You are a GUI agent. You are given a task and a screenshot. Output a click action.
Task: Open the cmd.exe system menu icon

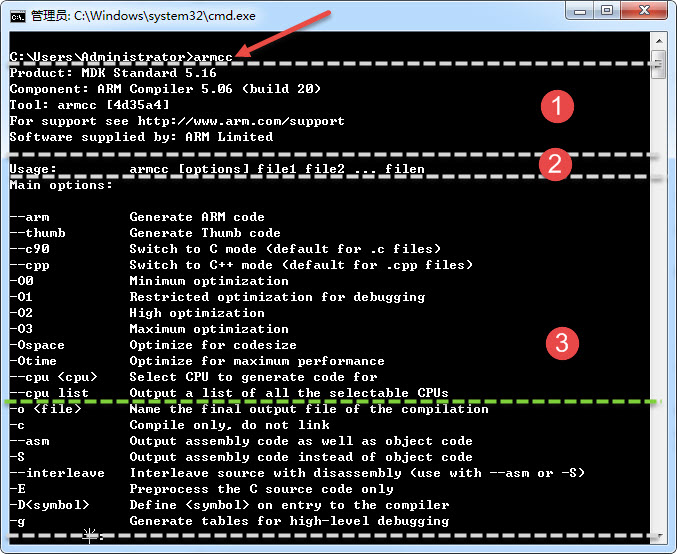[18, 16]
